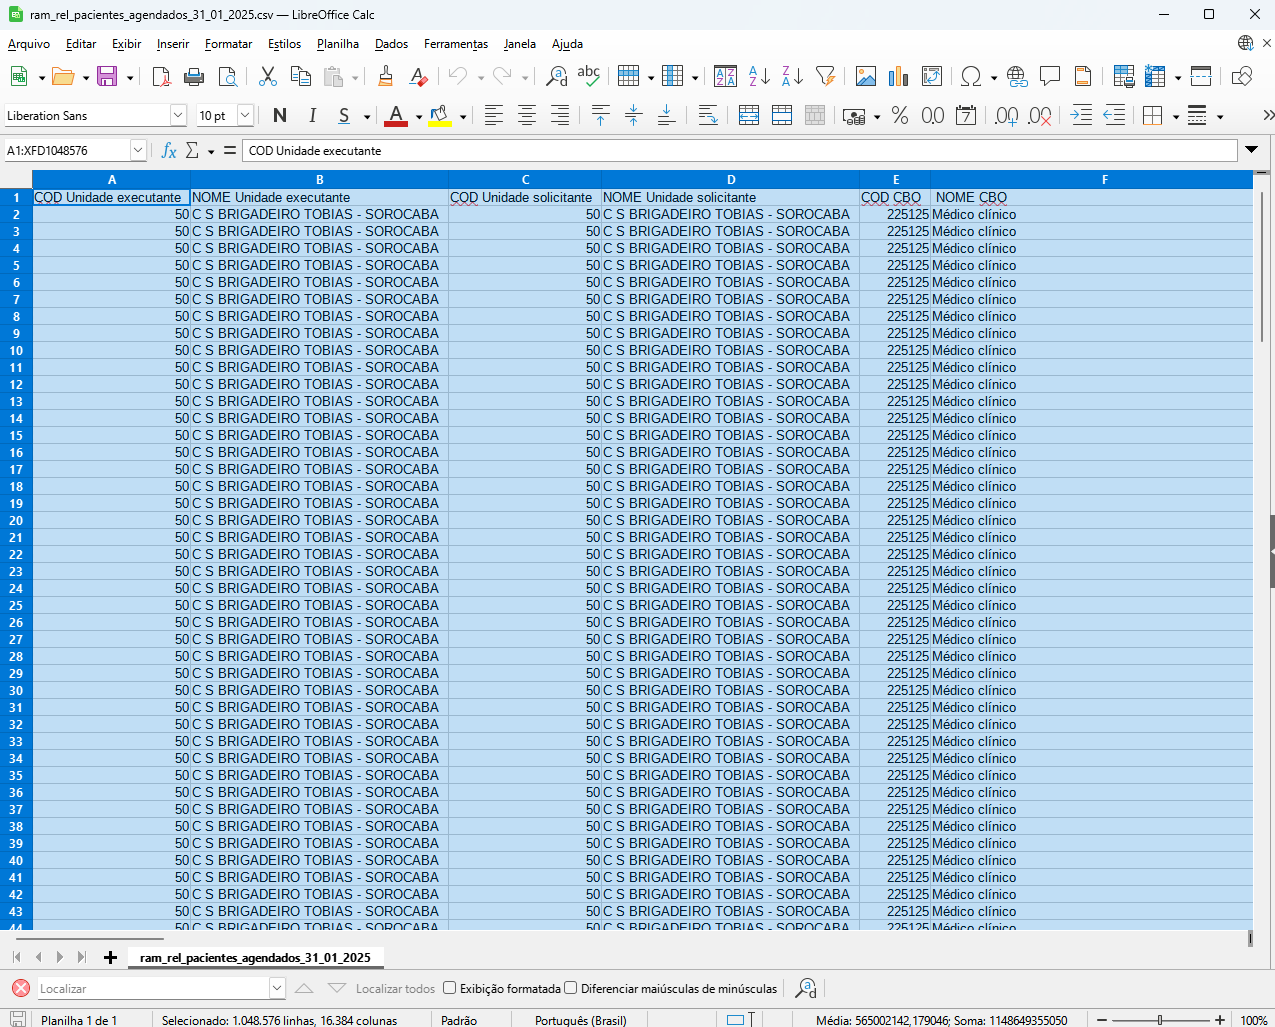Format as percent icon

tap(900, 116)
